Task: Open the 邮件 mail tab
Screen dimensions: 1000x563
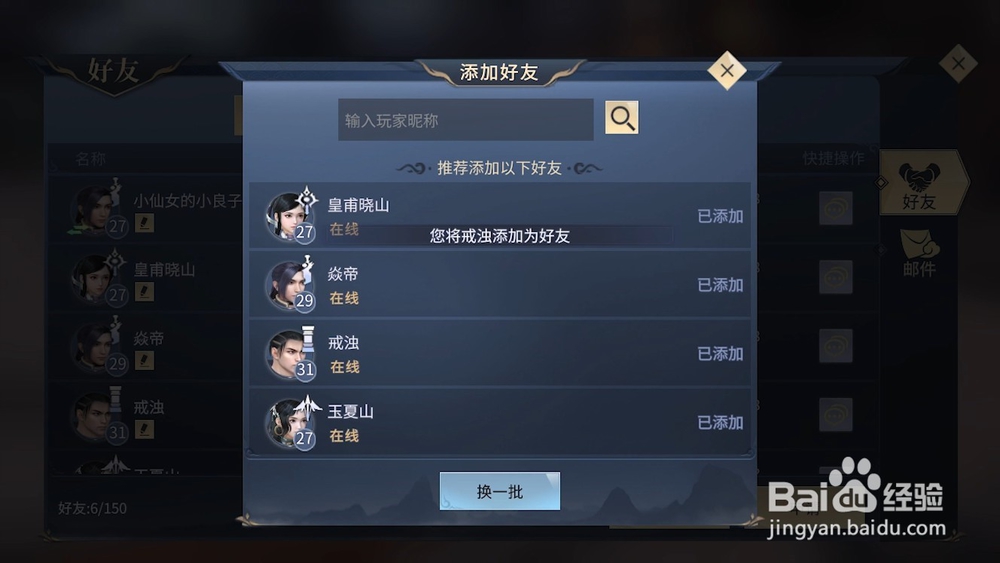Action: pyautogui.click(x=919, y=253)
